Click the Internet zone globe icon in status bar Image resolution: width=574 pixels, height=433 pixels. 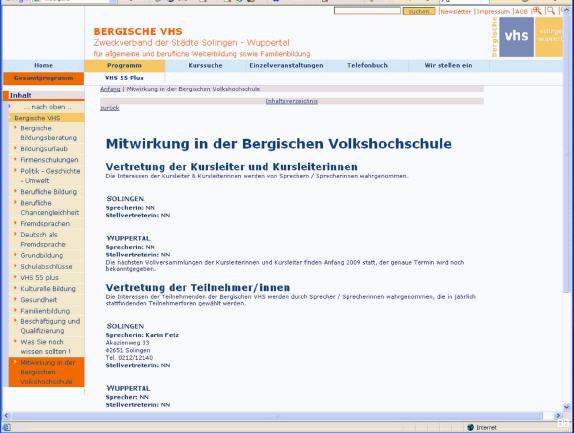tap(470, 427)
